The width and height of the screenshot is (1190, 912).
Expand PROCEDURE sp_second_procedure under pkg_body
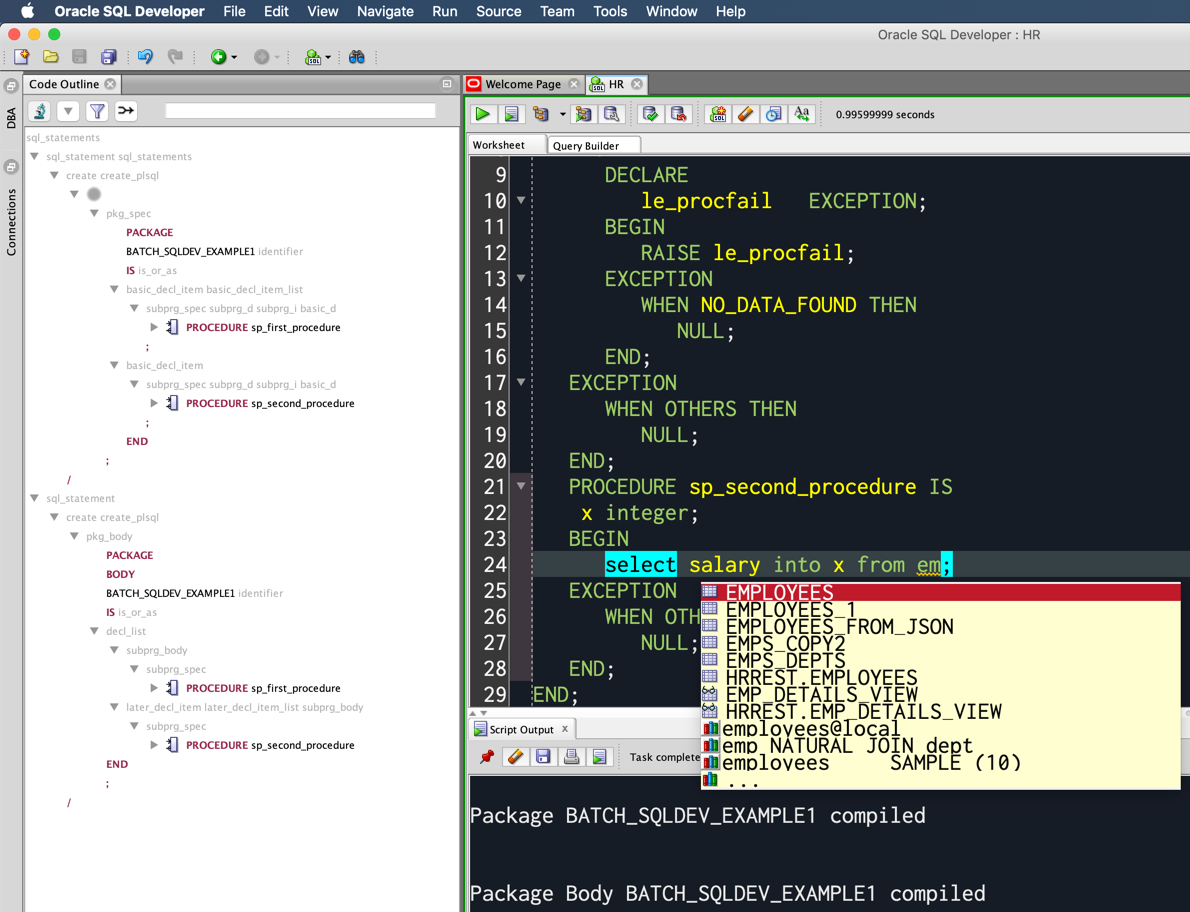tap(154, 745)
